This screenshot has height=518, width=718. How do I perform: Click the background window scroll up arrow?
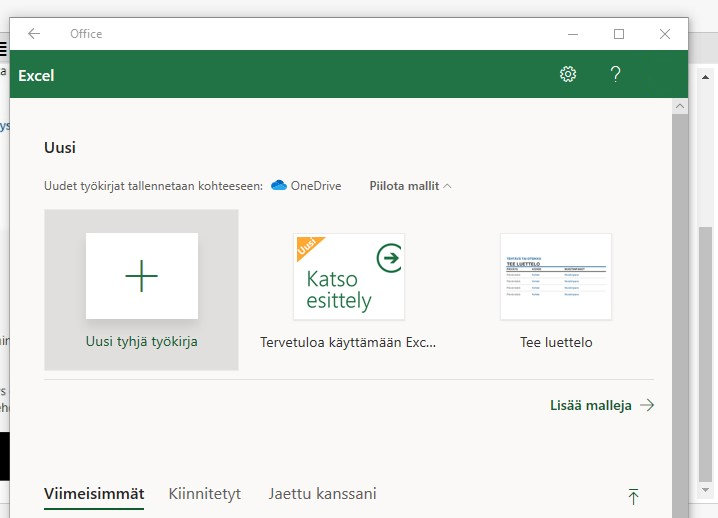705,77
